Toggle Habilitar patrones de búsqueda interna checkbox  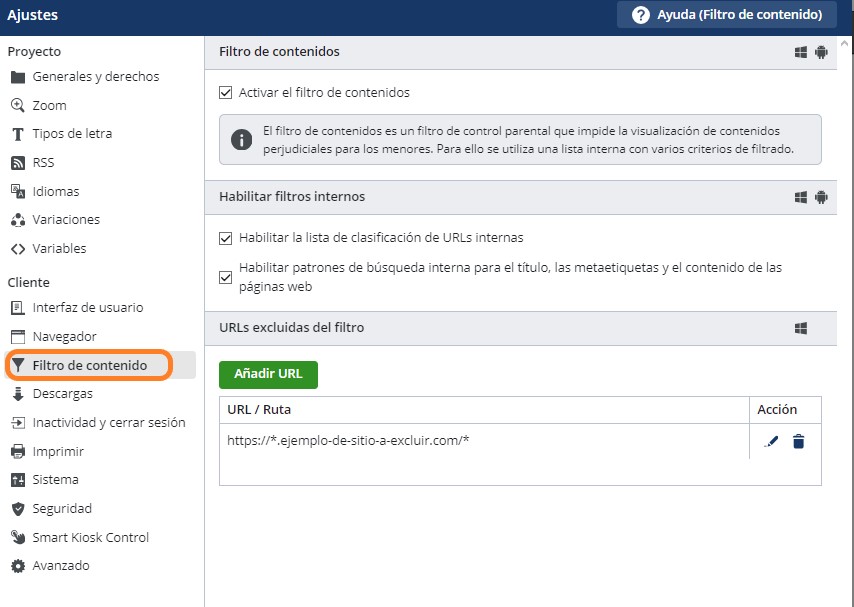point(225,277)
